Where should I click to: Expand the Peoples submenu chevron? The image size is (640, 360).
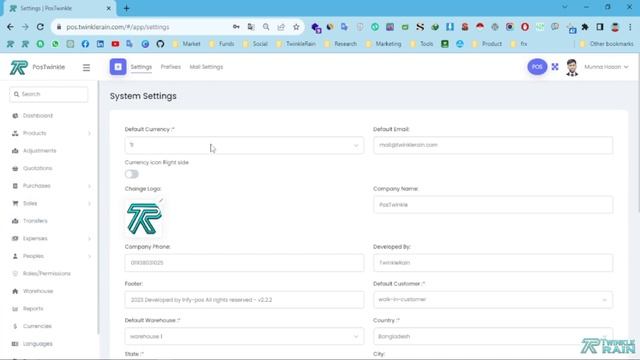pyautogui.click(x=89, y=256)
